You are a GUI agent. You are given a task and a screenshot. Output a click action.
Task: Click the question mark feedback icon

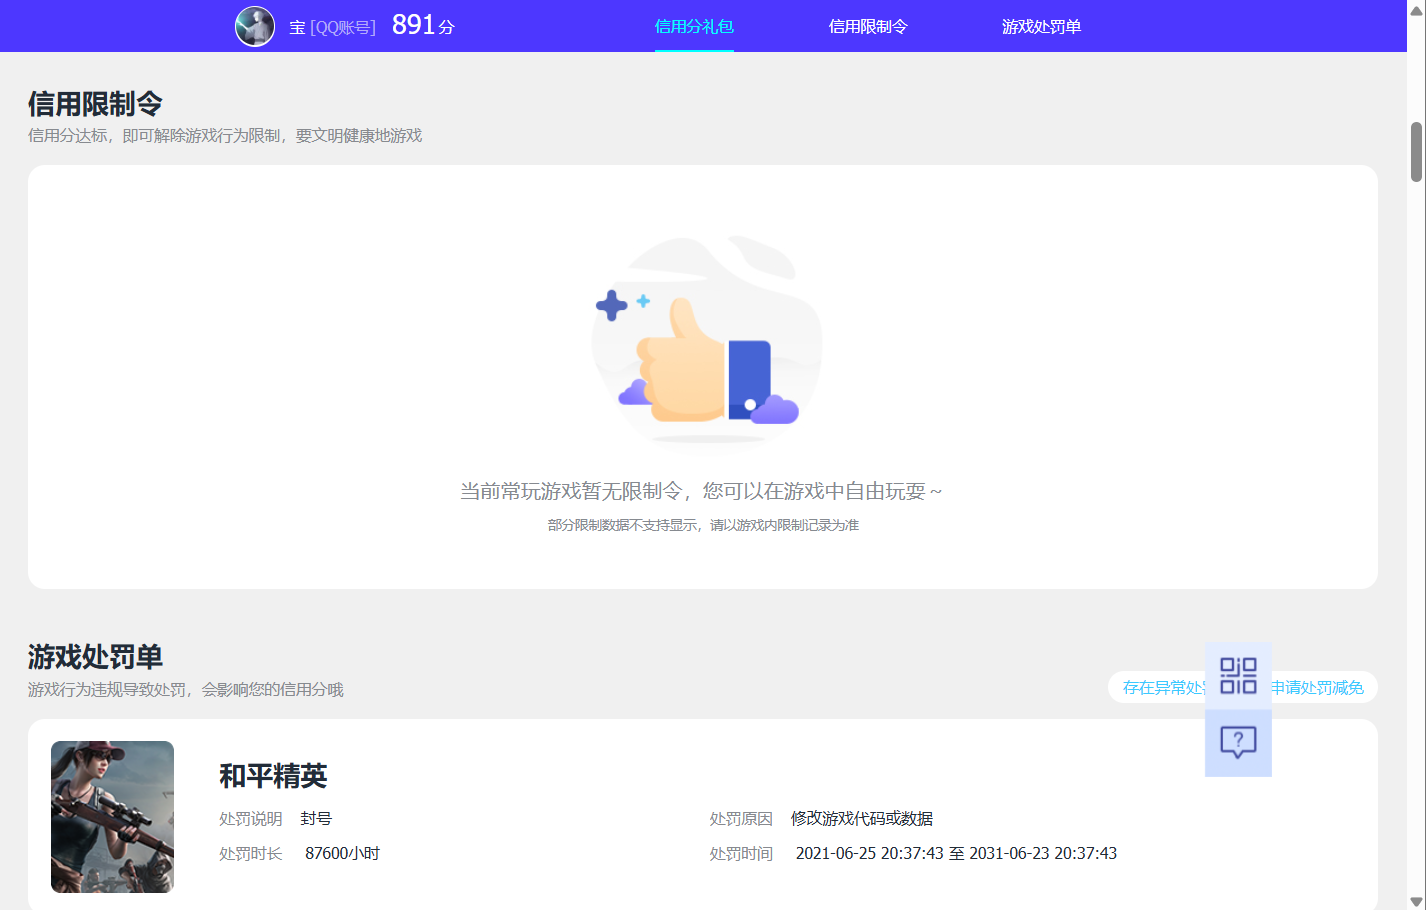click(1238, 742)
